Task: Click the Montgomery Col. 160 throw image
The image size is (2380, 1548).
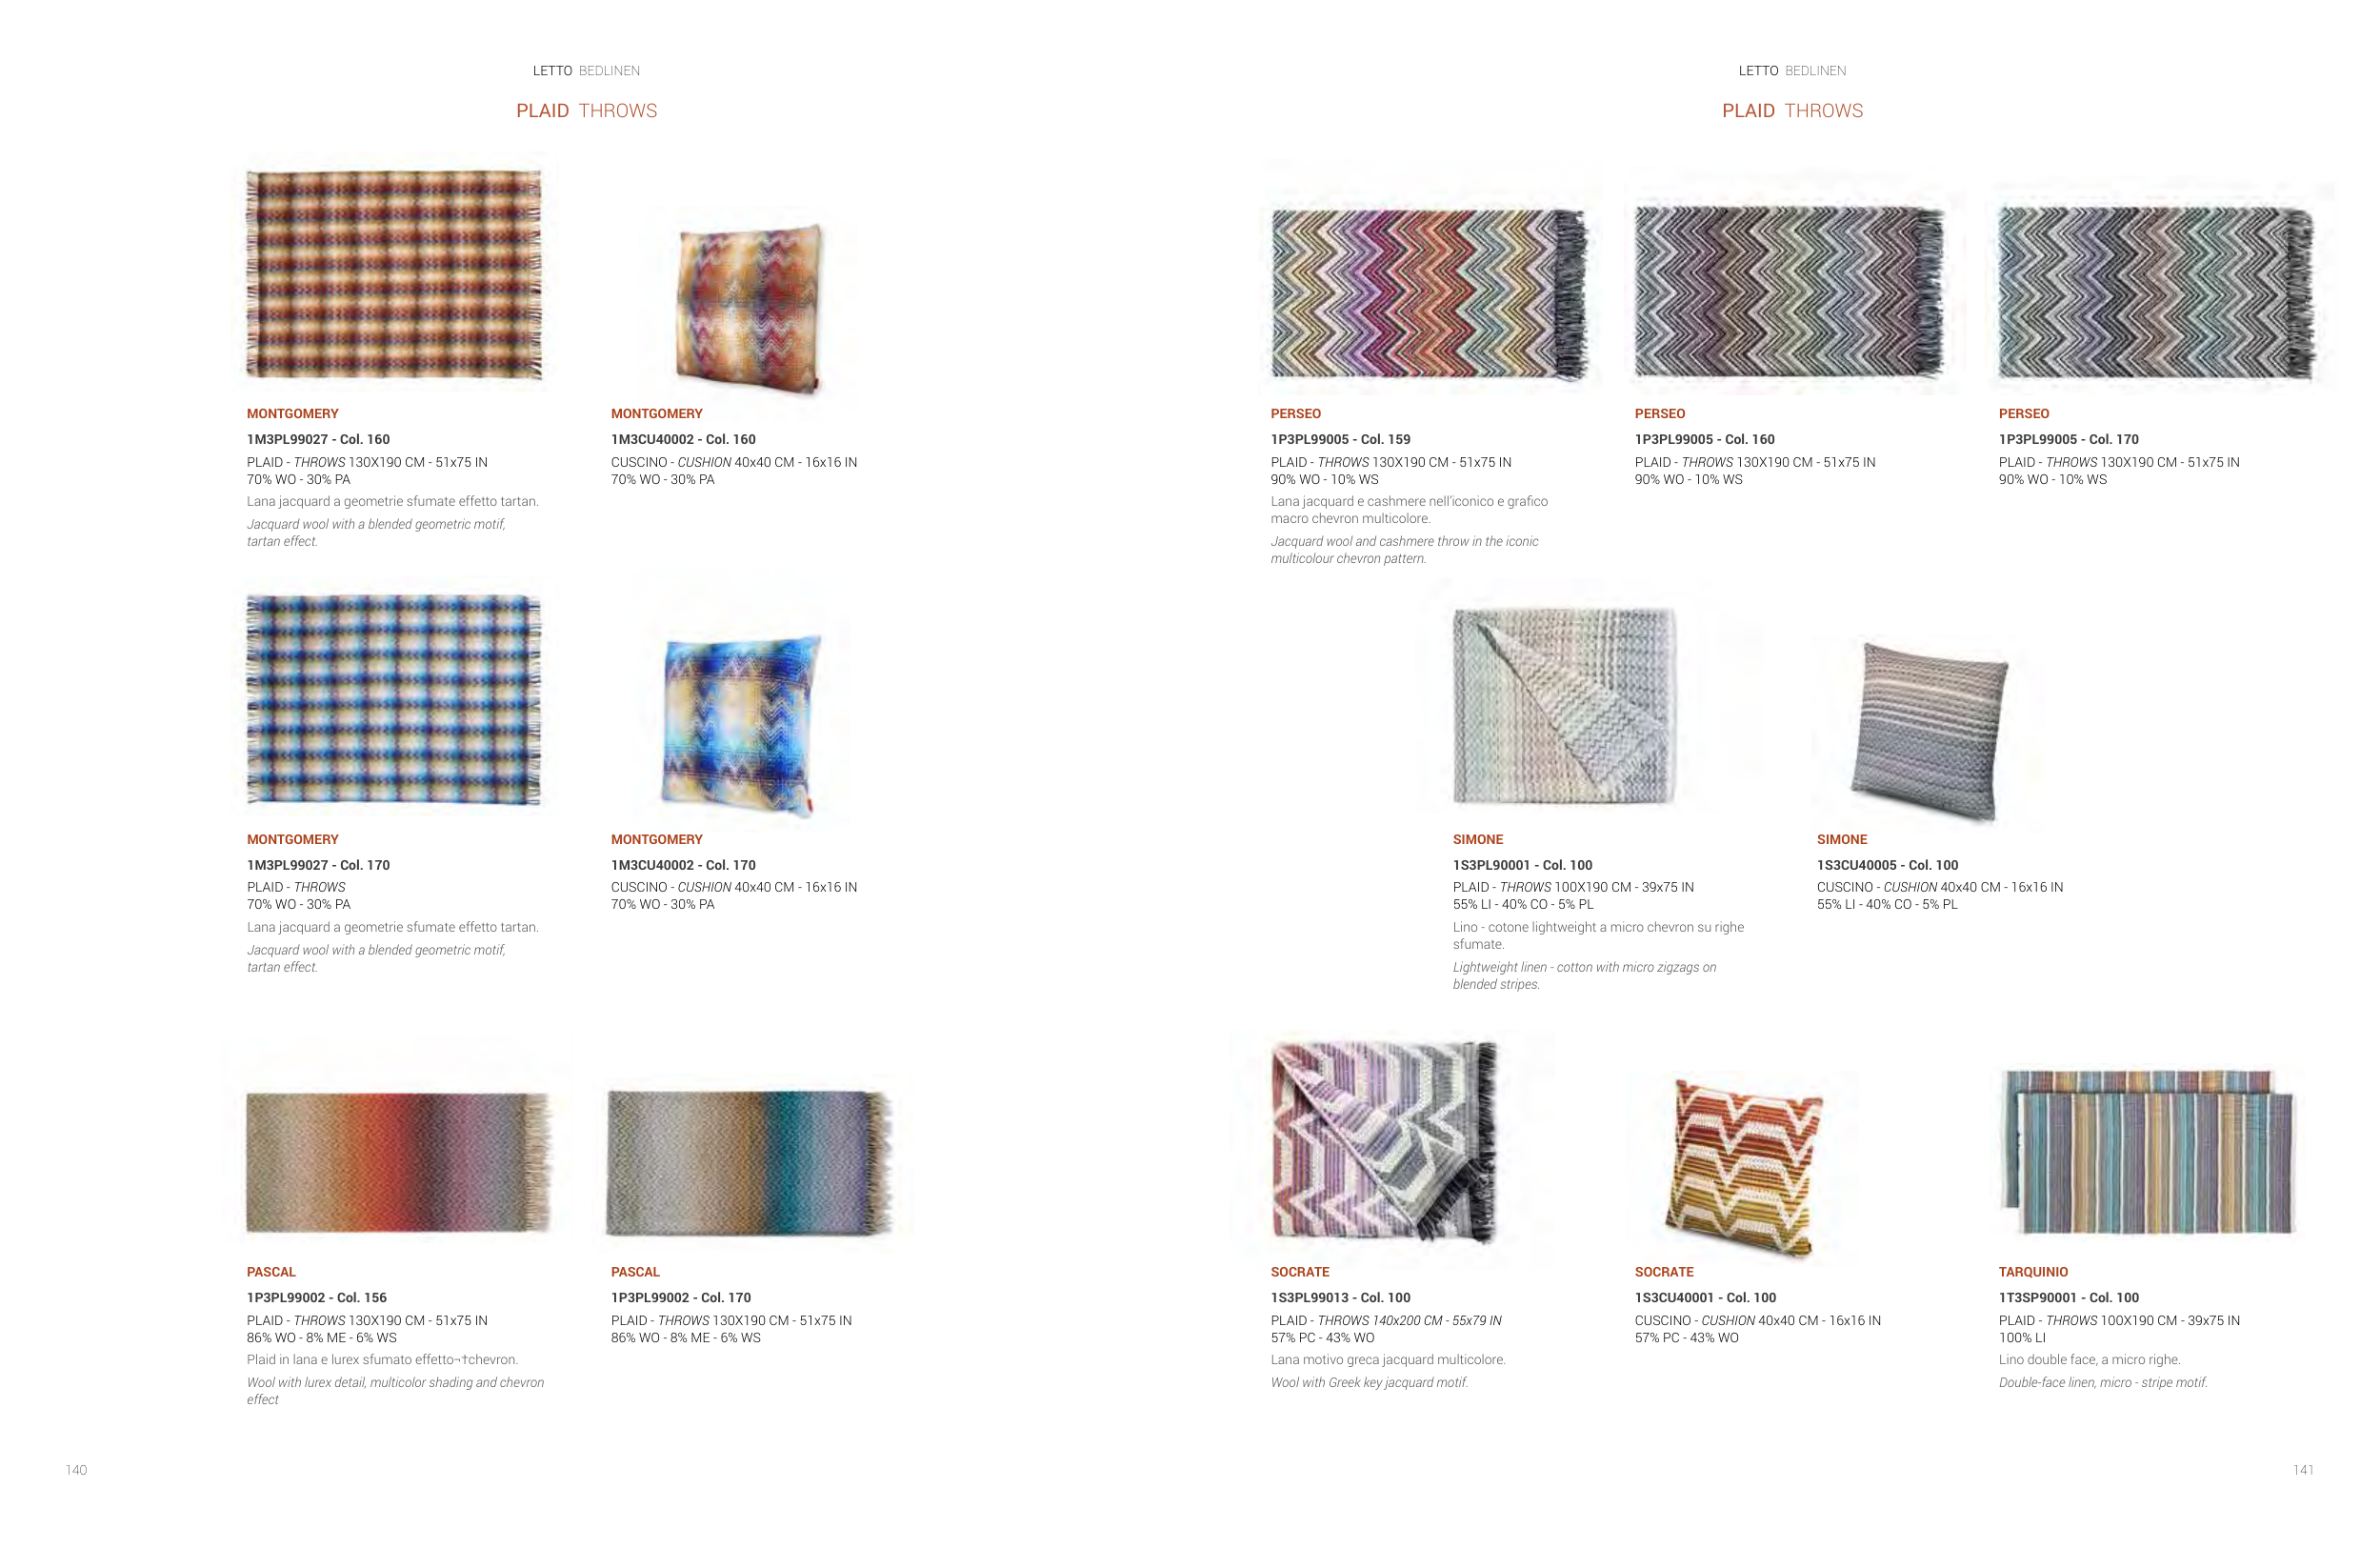Action: click(x=394, y=274)
